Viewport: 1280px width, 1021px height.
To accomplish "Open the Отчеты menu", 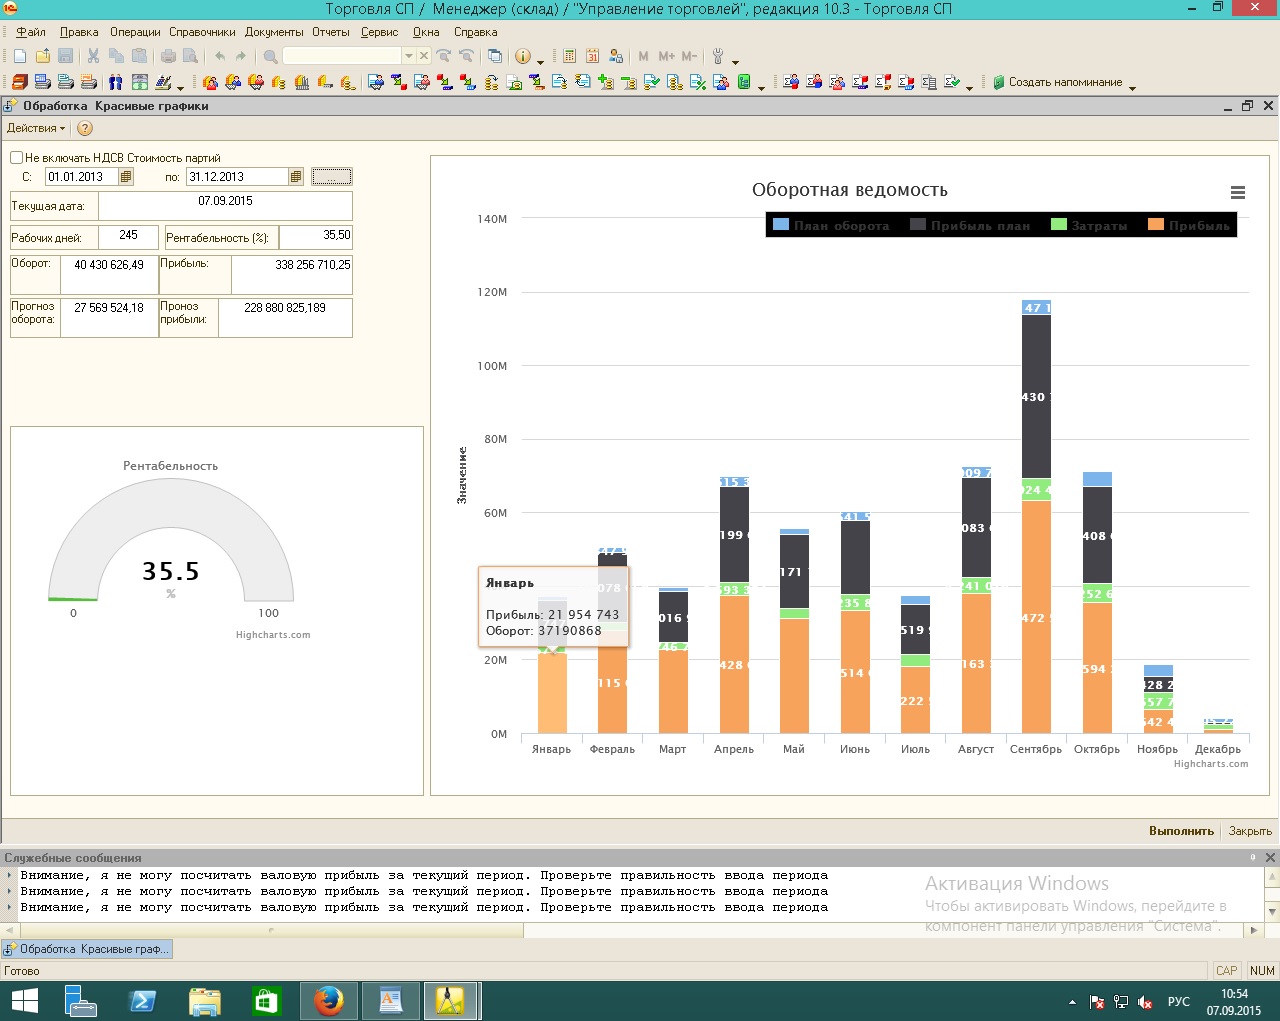I will pos(331,32).
